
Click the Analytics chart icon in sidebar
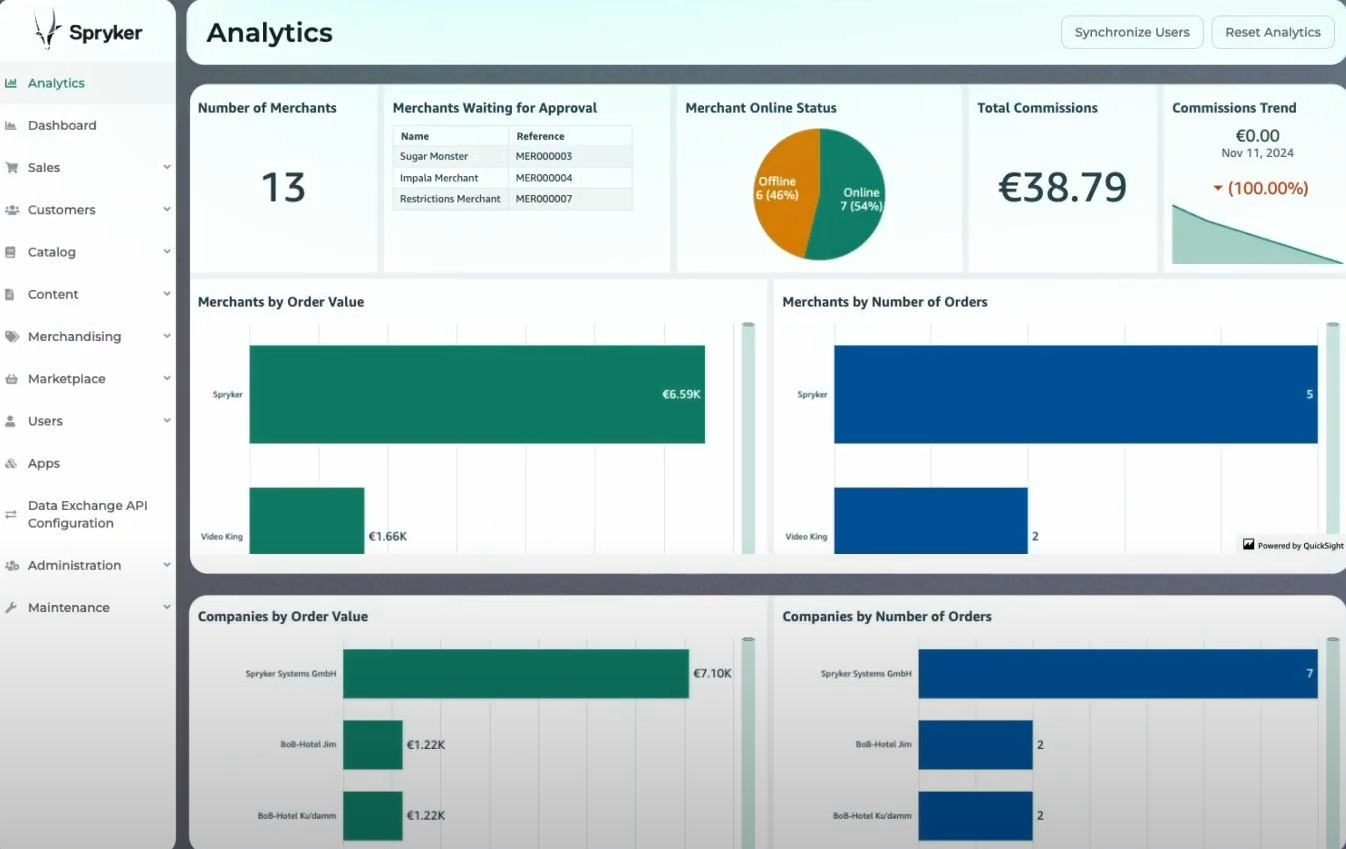click(x=11, y=83)
